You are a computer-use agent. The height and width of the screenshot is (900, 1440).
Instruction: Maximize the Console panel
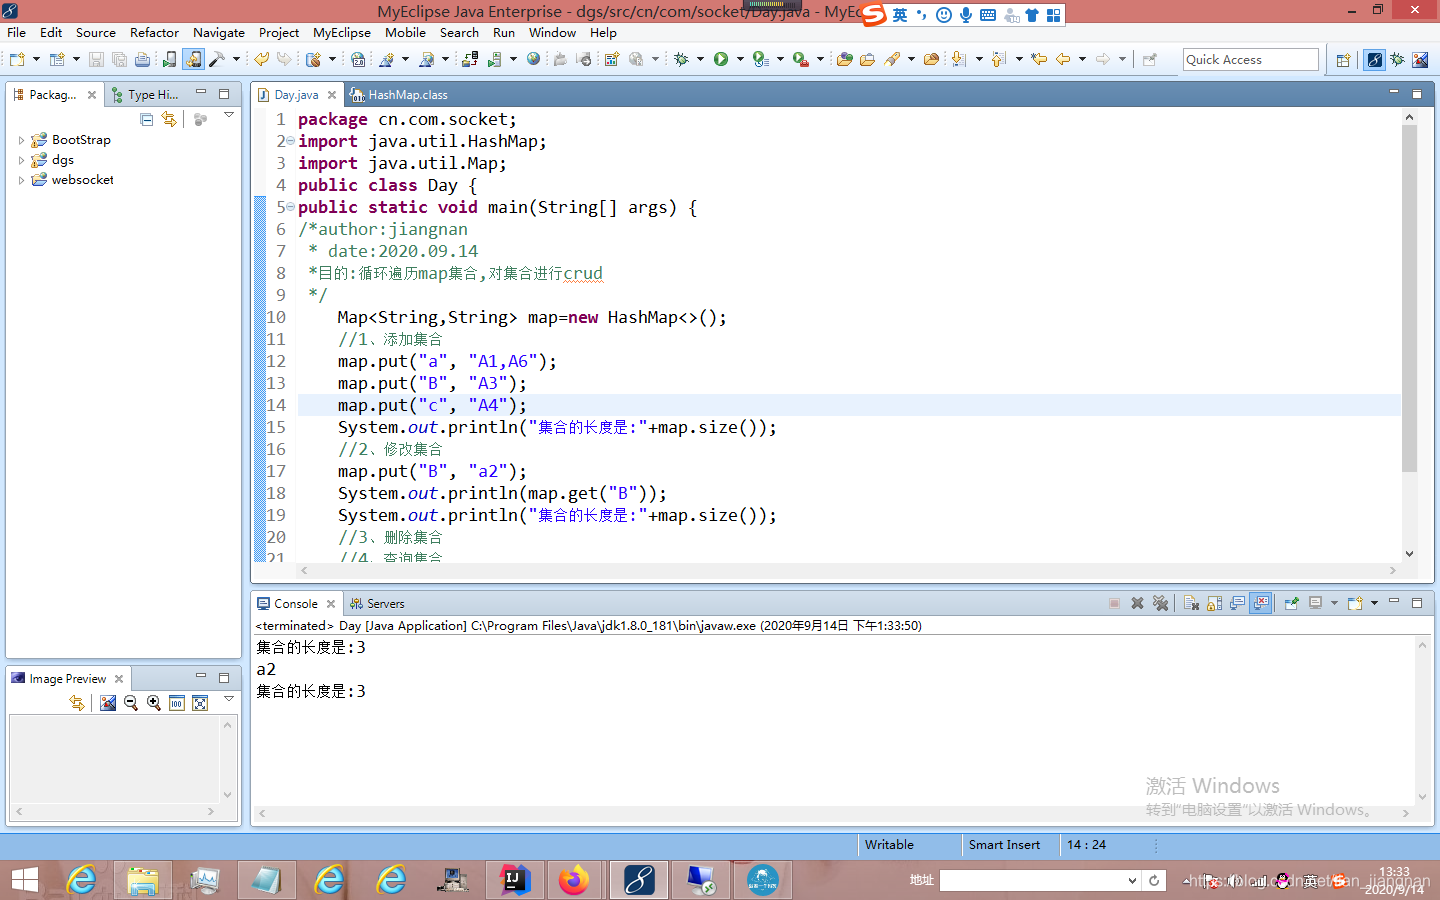1417,602
